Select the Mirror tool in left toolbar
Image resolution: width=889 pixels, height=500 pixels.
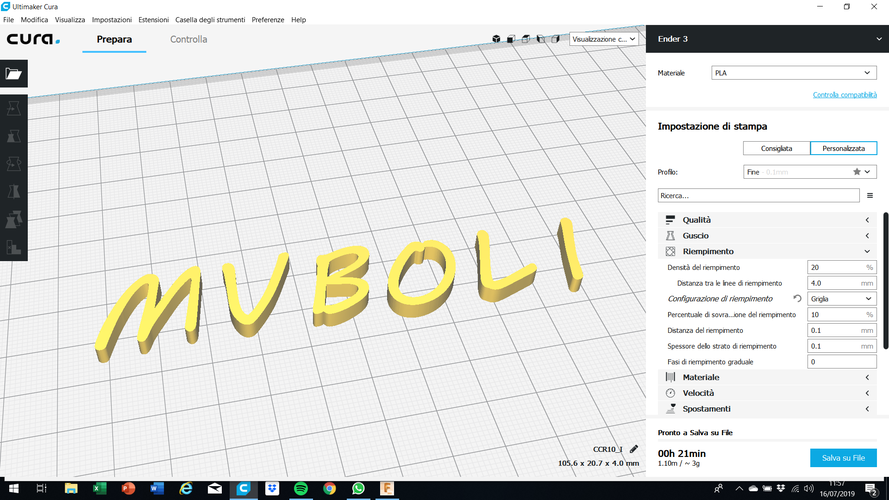[x=14, y=192]
